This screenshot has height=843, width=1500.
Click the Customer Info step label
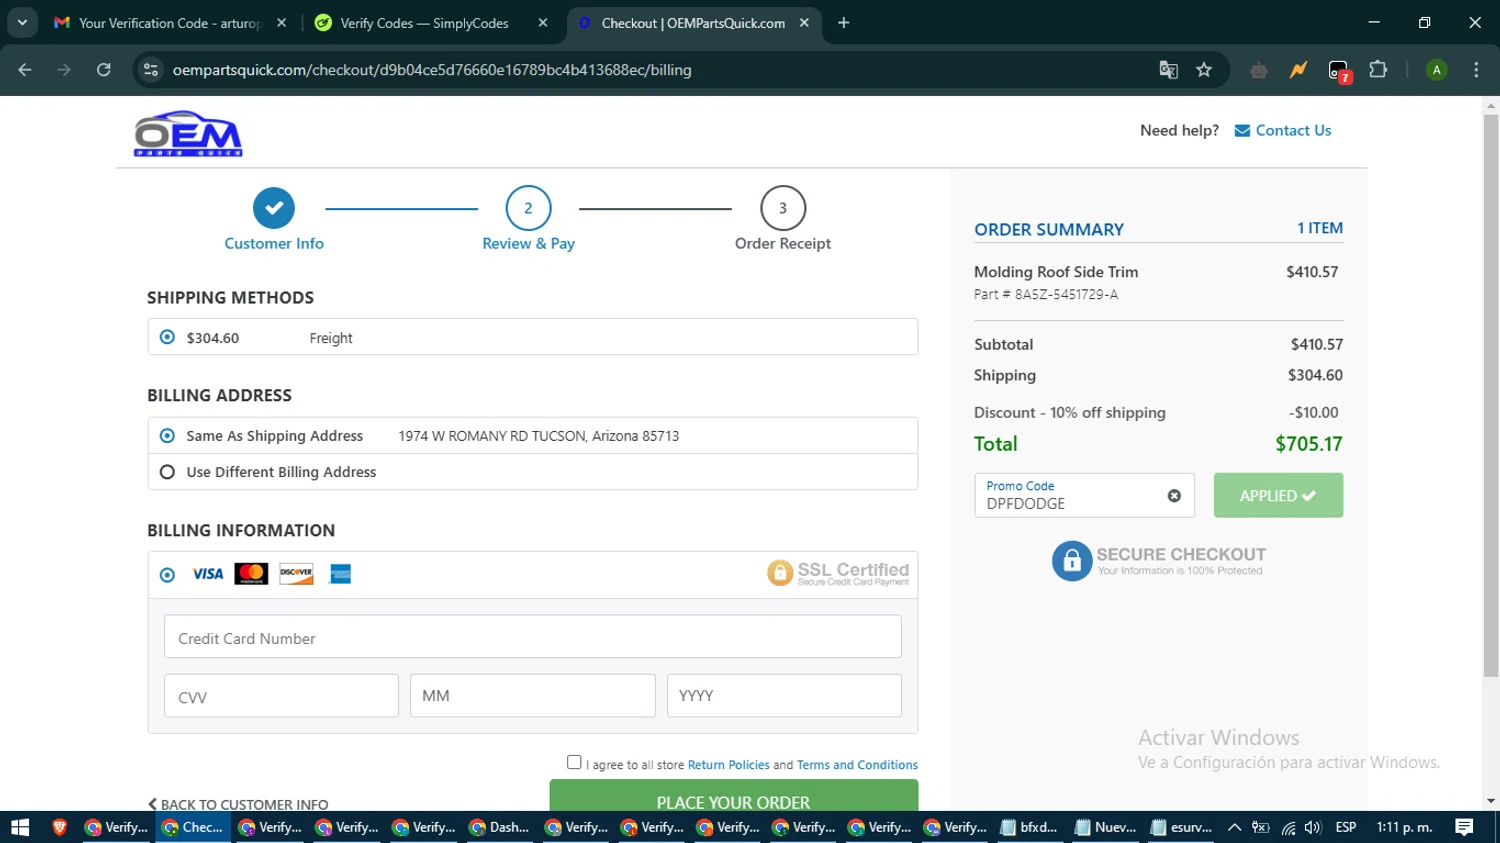click(274, 244)
